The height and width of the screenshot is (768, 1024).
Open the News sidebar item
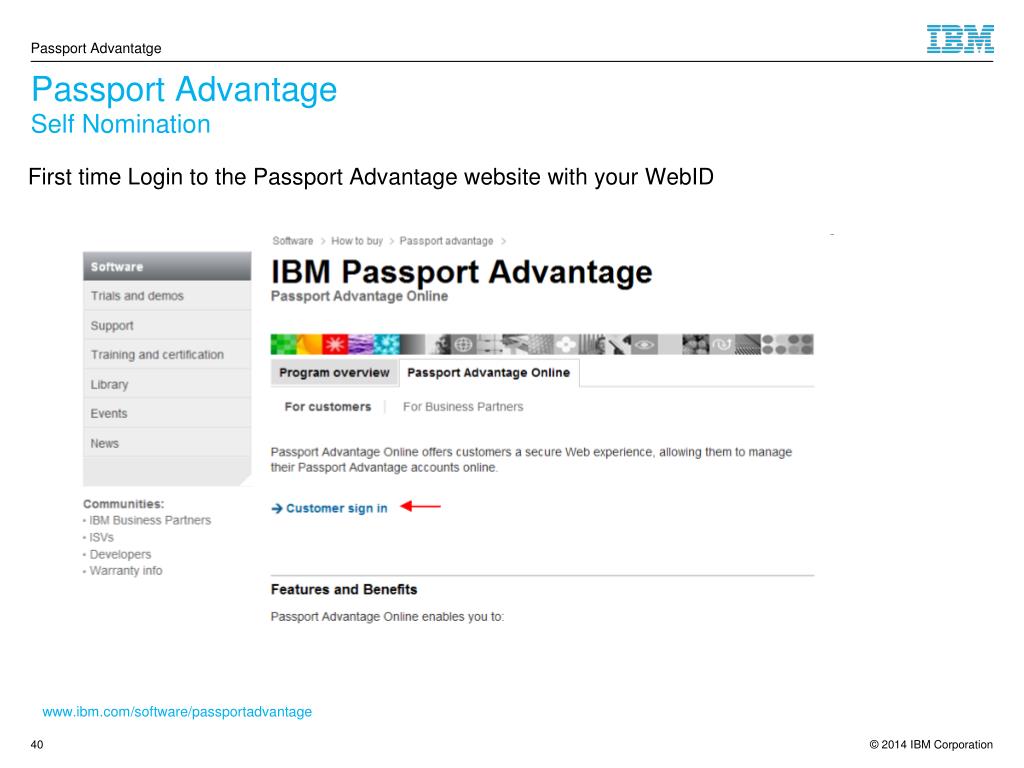[167, 443]
